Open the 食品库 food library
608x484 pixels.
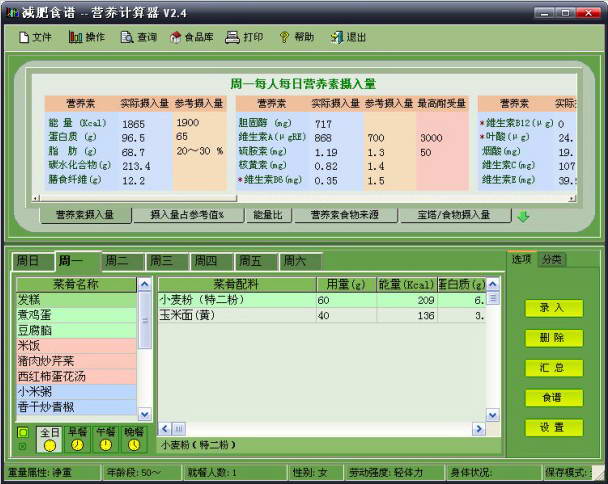tap(190, 37)
